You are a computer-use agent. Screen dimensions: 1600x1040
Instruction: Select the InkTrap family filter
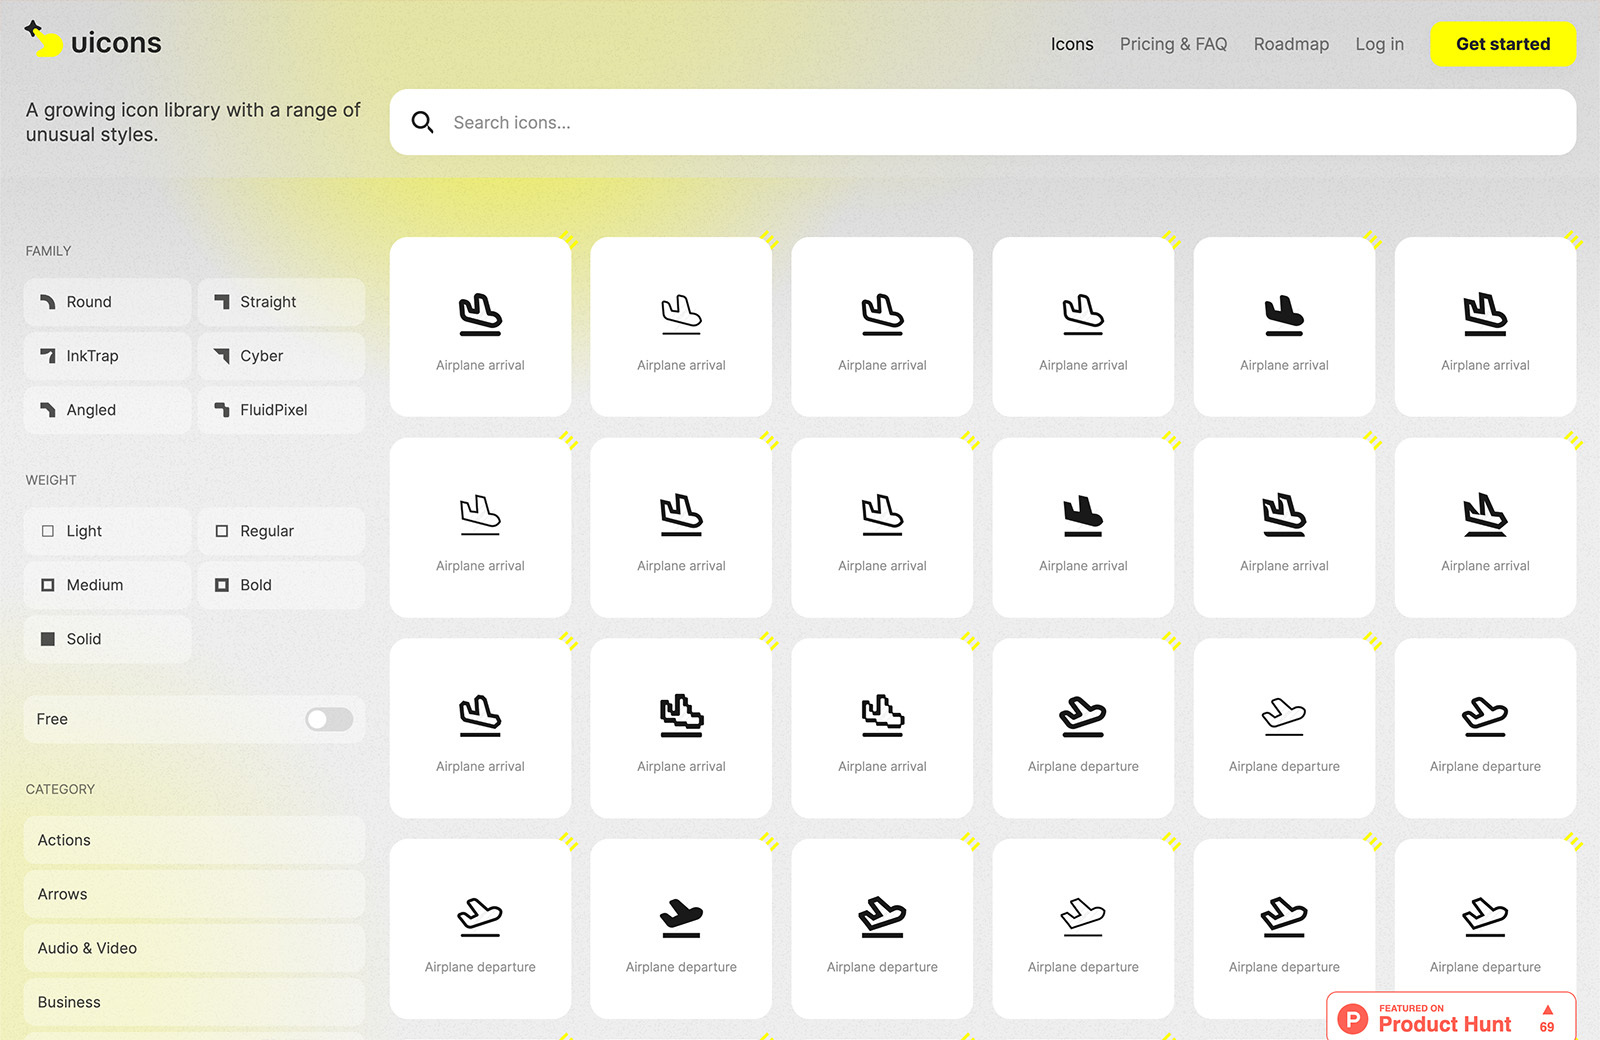tap(107, 356)
